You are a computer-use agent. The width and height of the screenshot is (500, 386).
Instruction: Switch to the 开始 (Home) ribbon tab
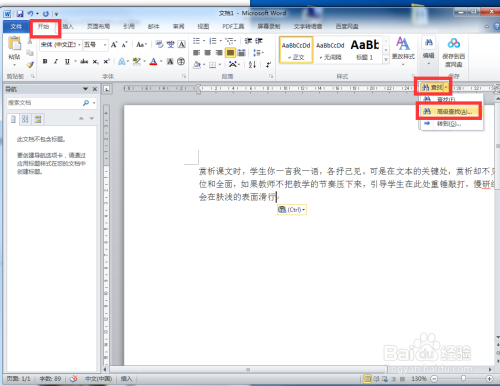pyautogui.click(x=43, y=26)
